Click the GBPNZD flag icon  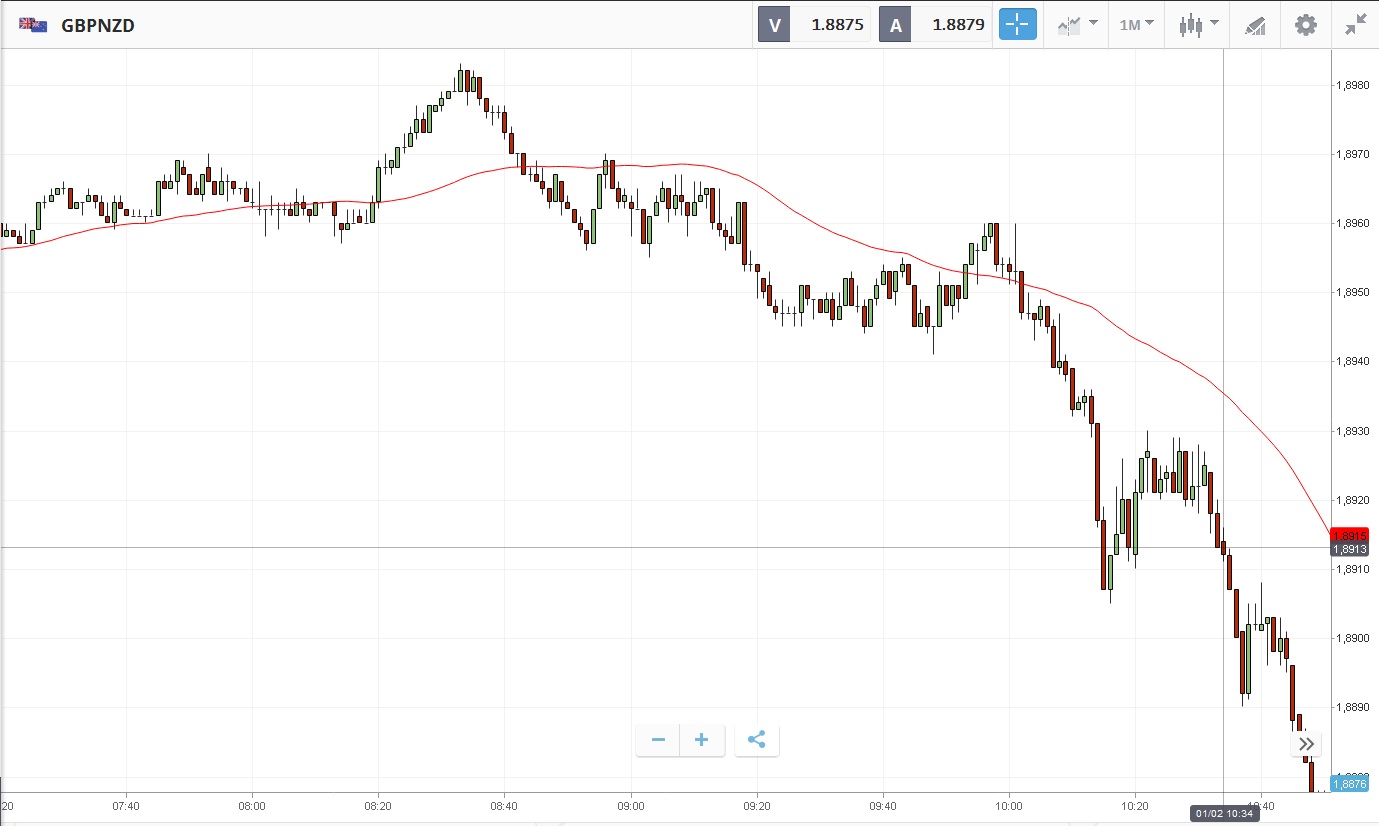(x=33, y=25)
